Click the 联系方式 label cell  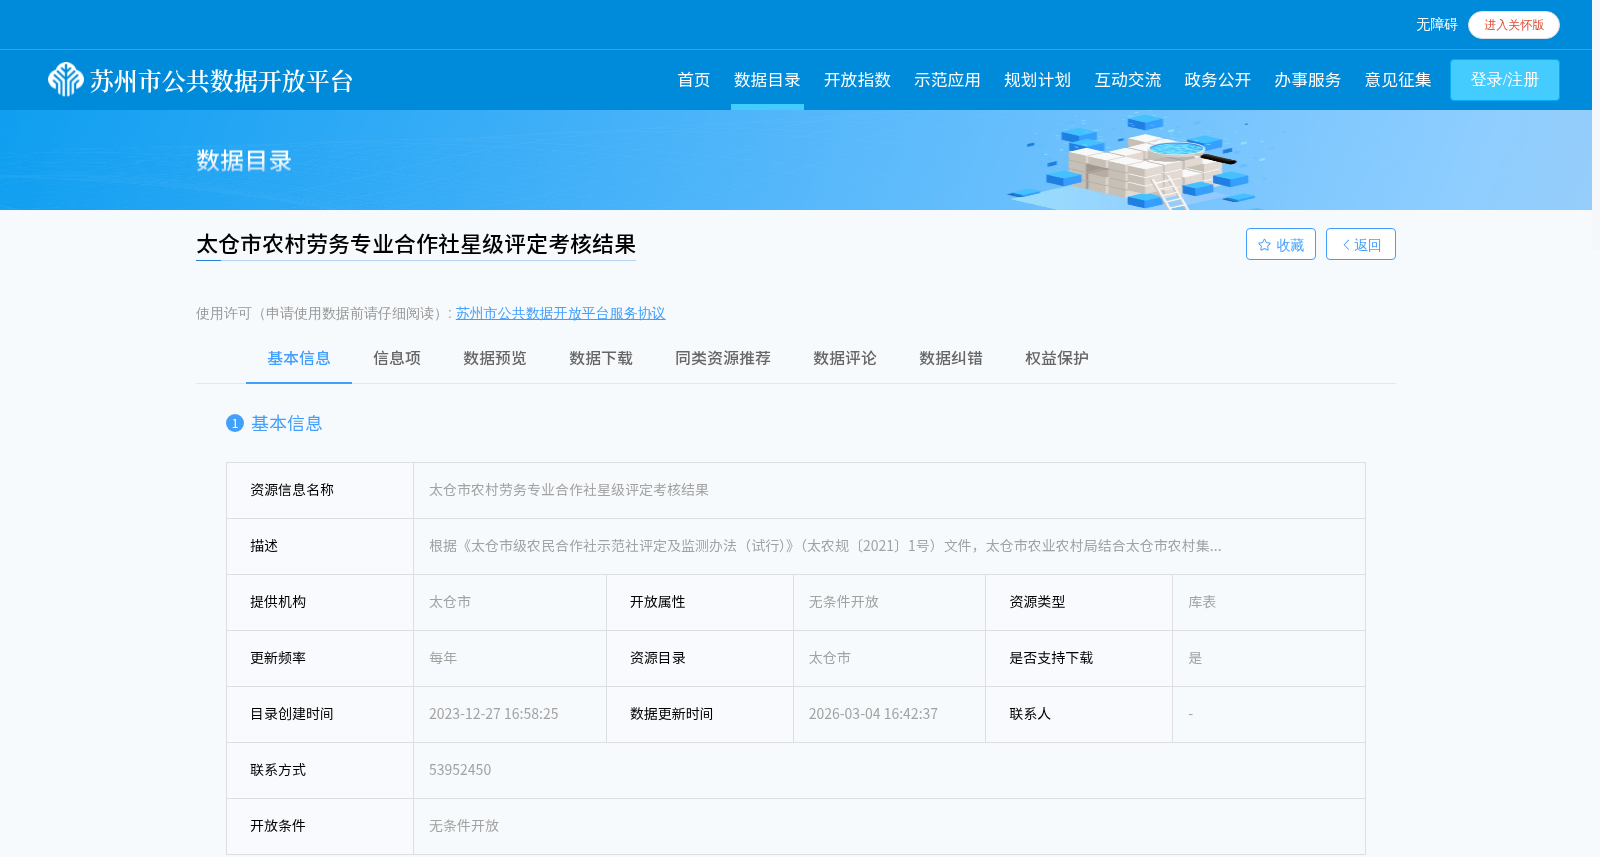[320, 770]
